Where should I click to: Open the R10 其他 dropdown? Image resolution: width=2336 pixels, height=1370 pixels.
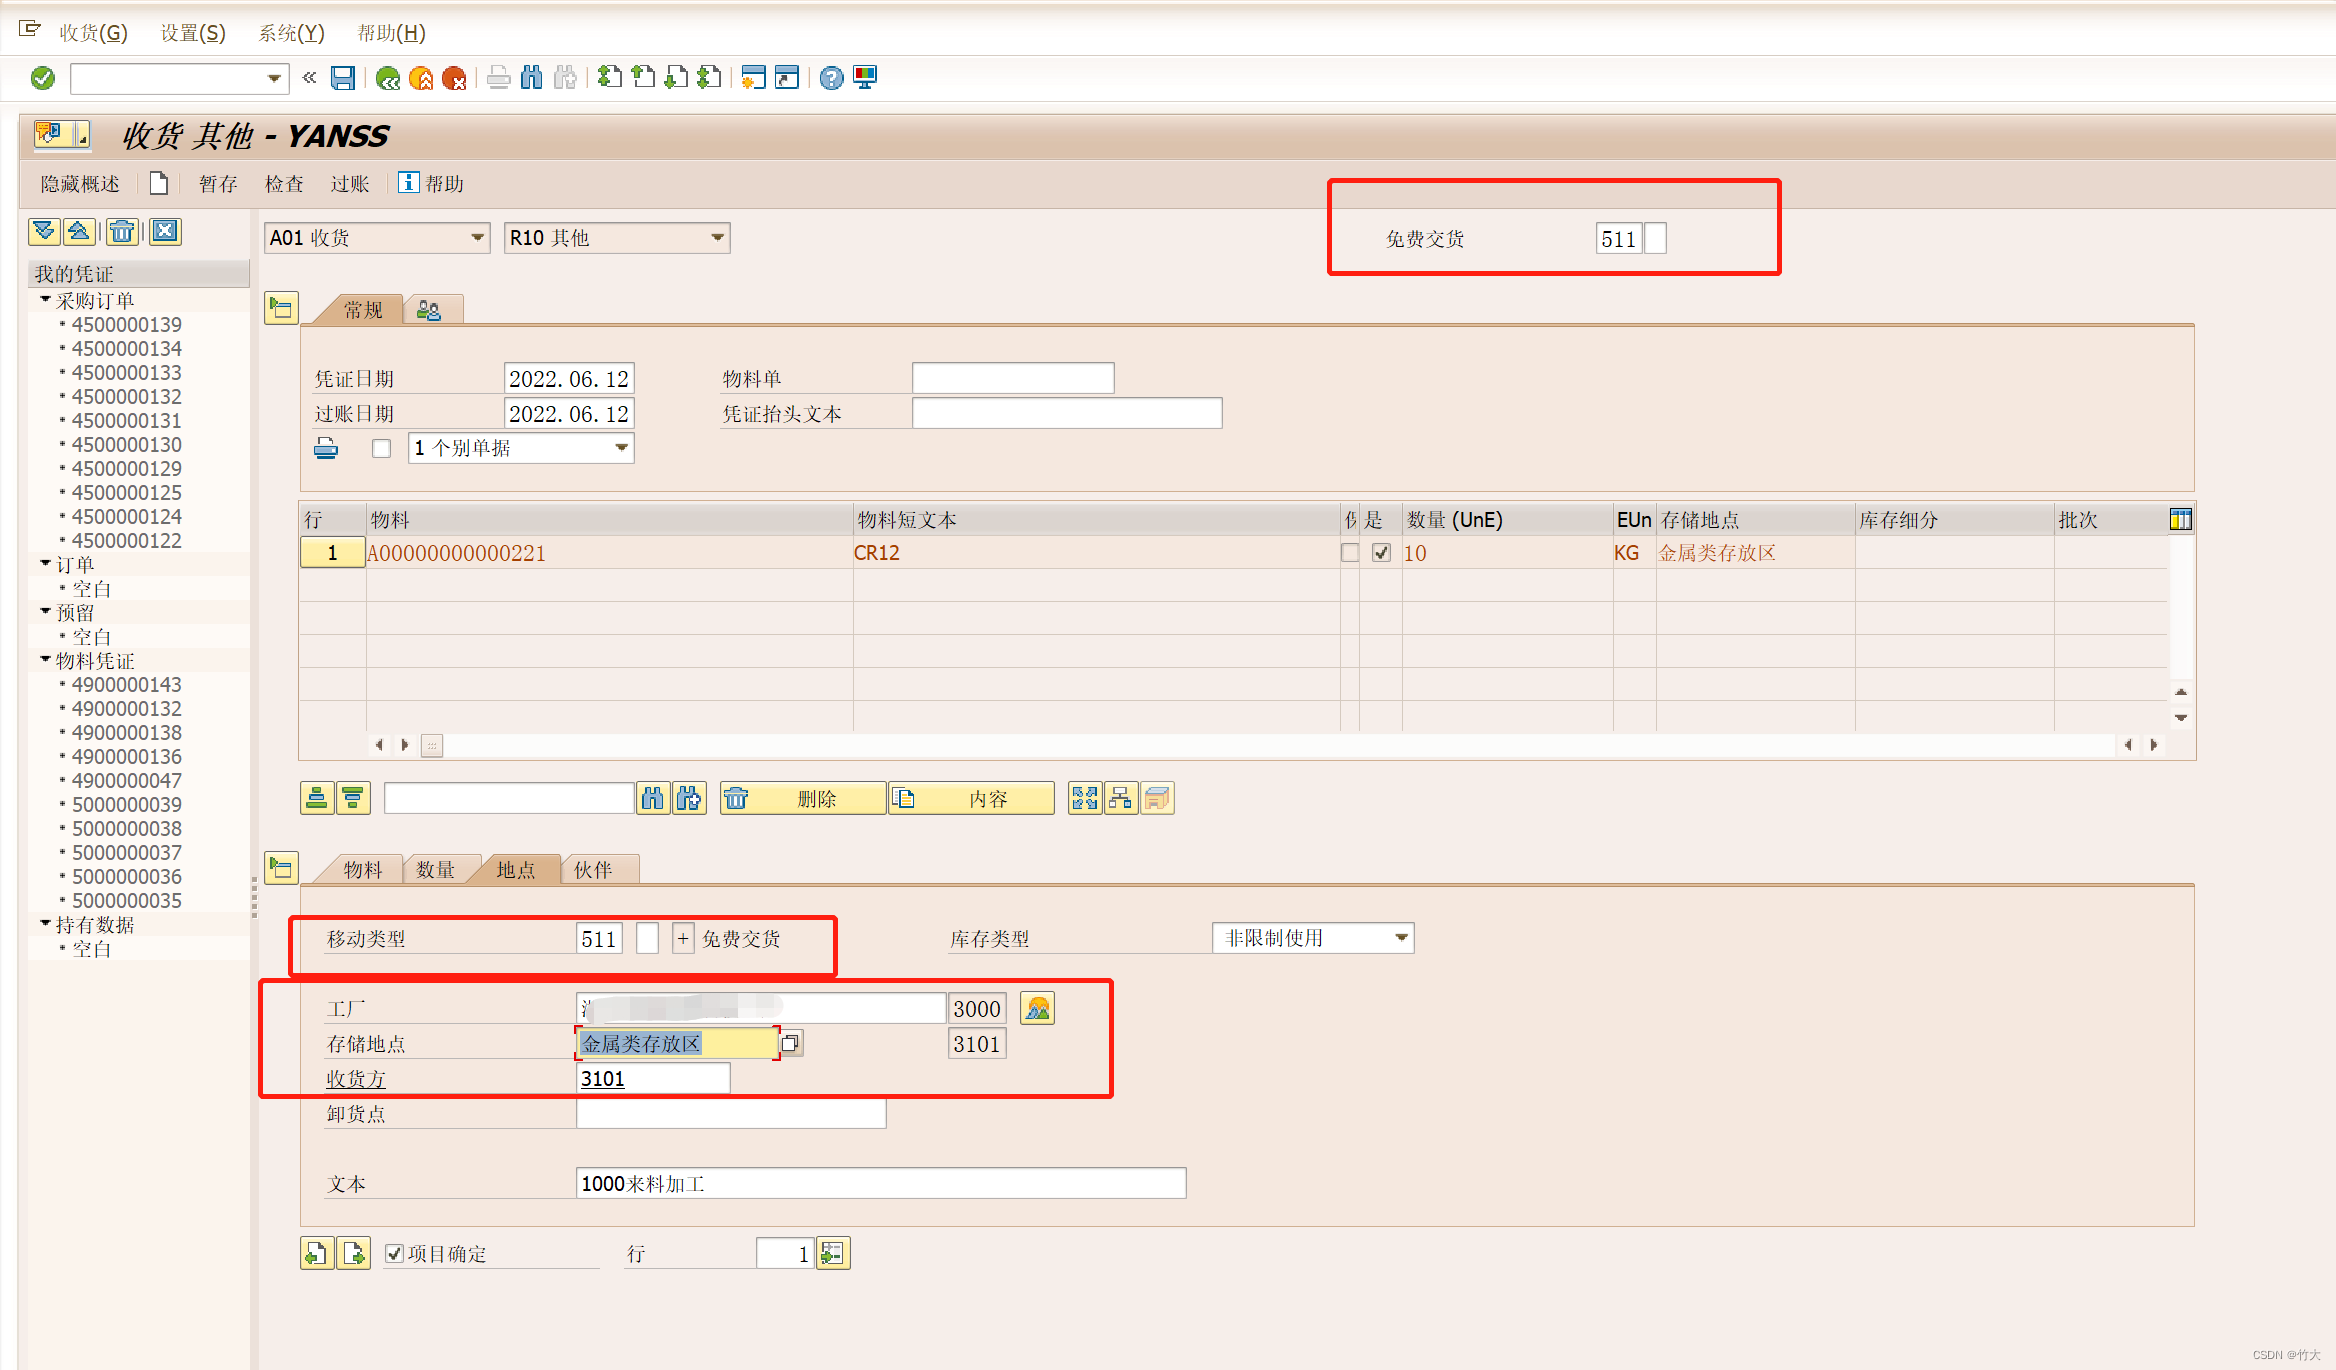pyautogui.click(x=717, y=238)
